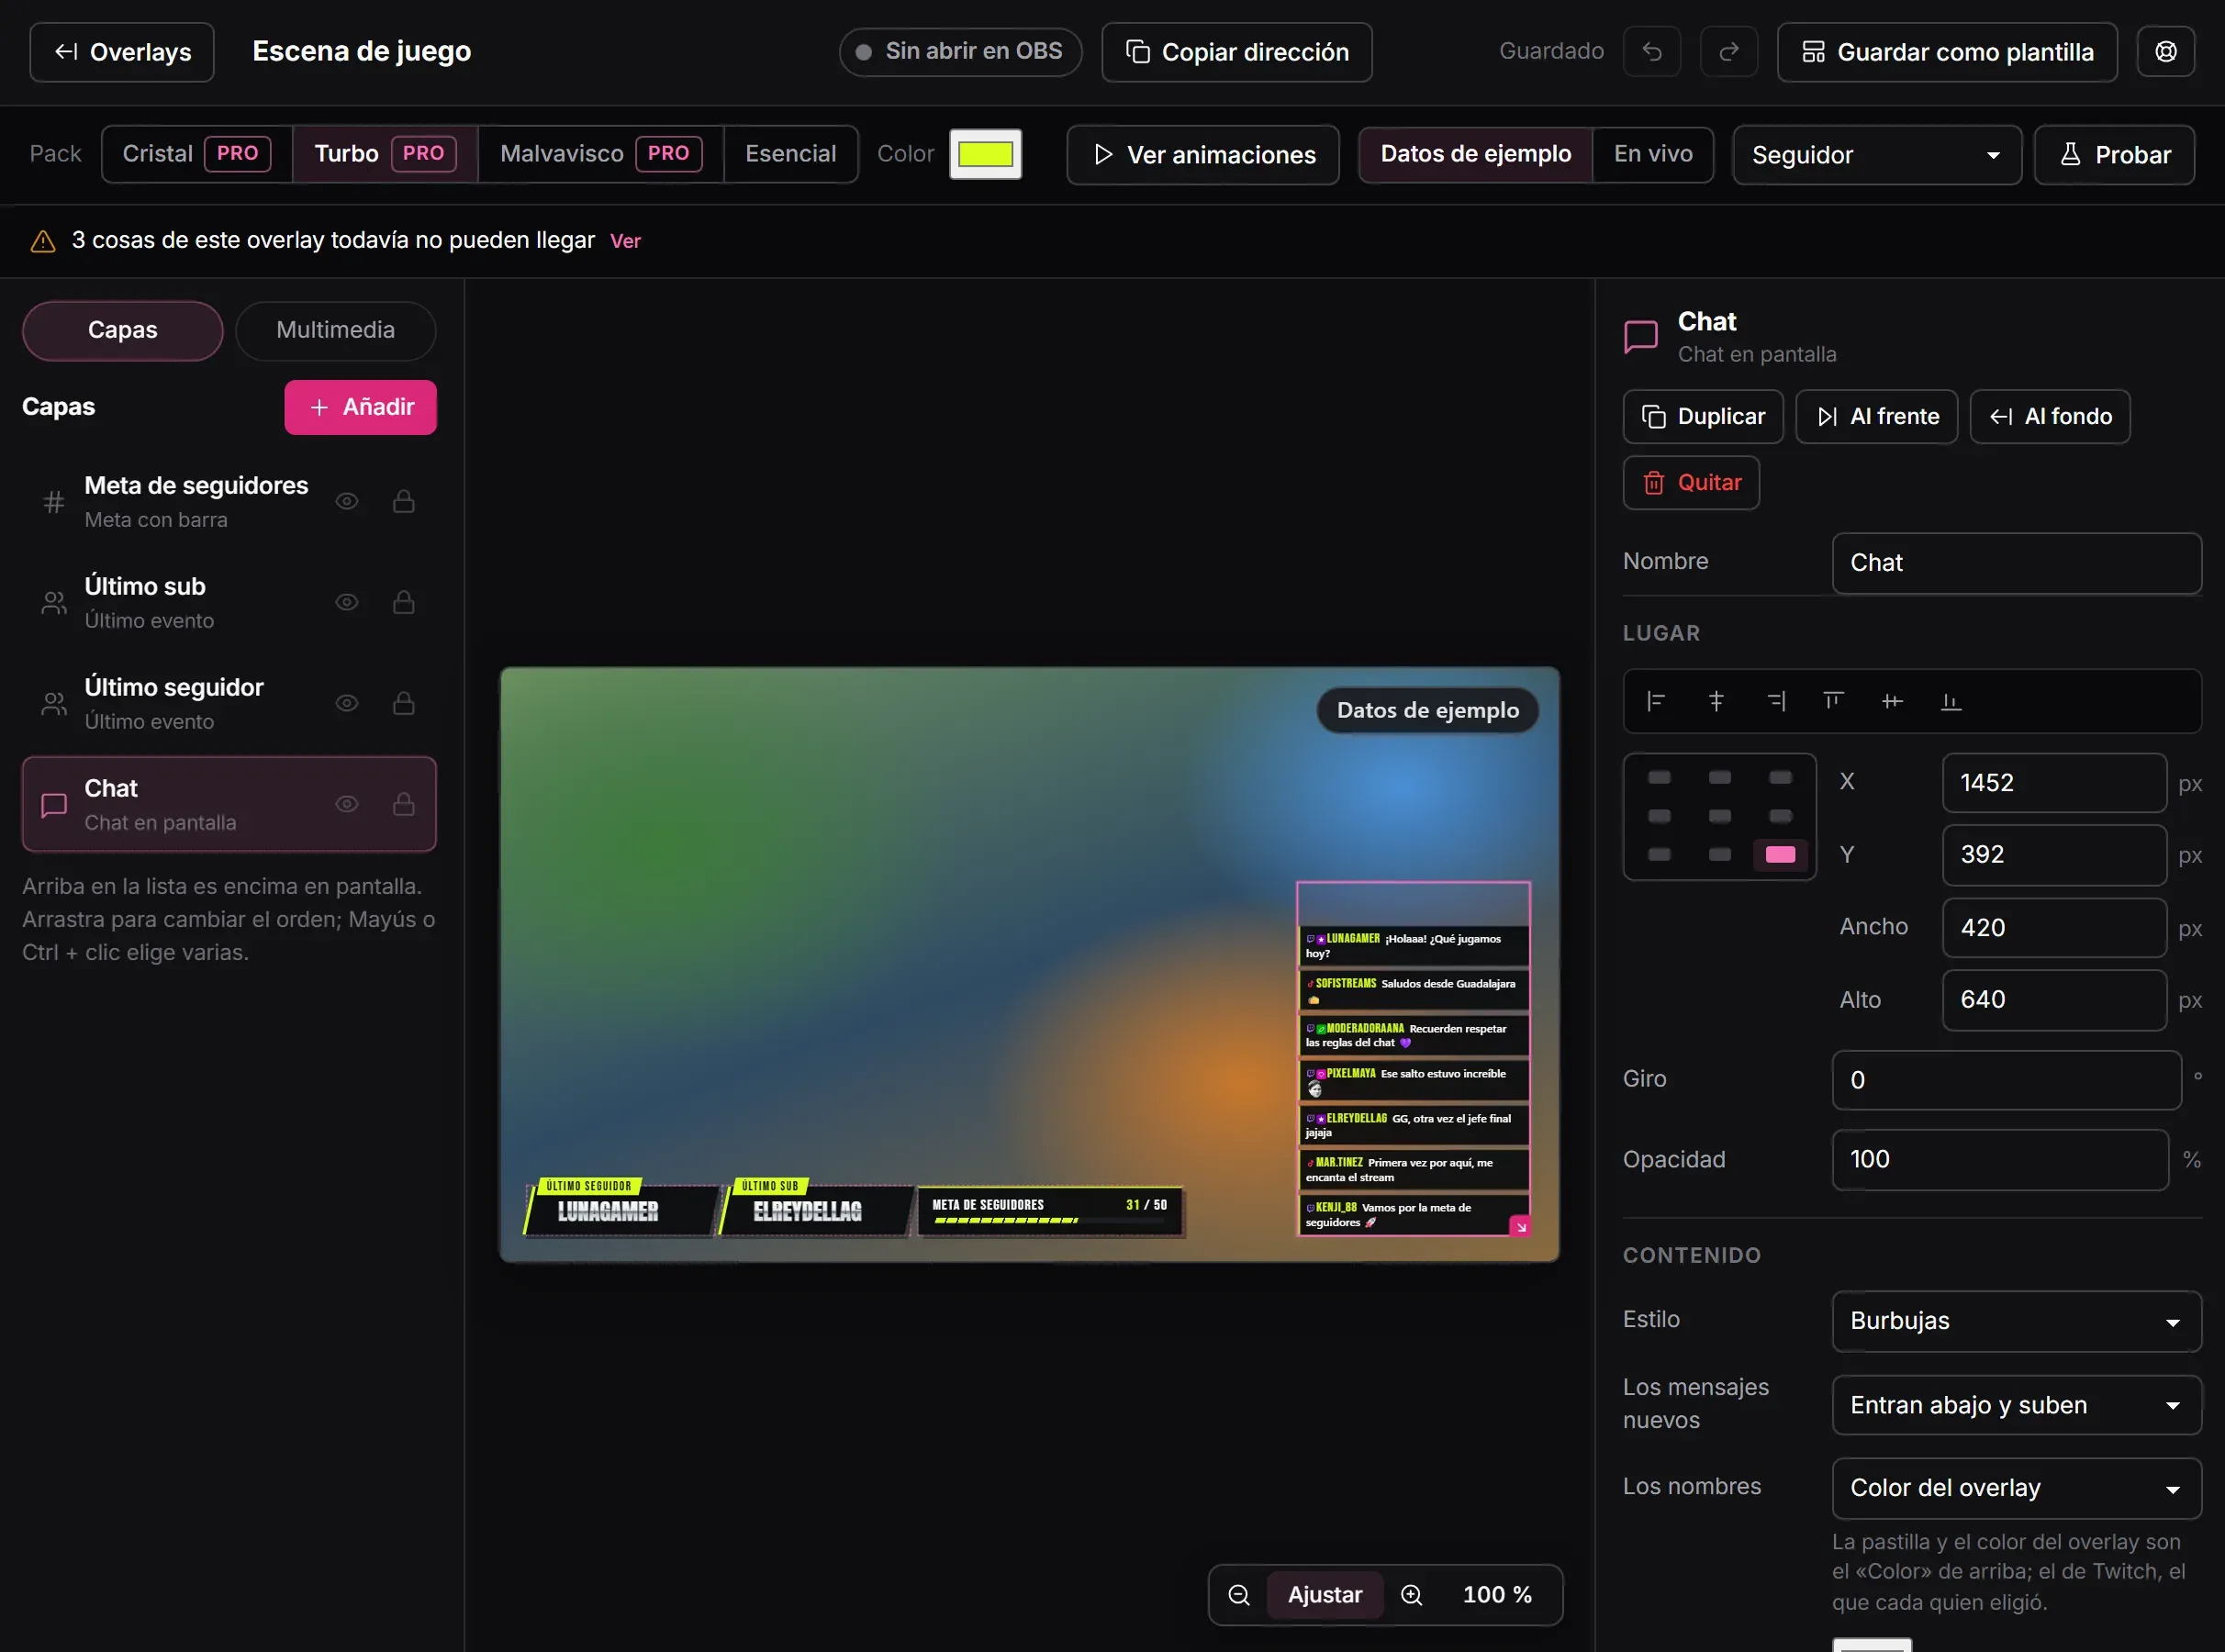The image size is (2225, 1652).
Task: Zoom out the canvas preview
Action: (1239, 1595)
